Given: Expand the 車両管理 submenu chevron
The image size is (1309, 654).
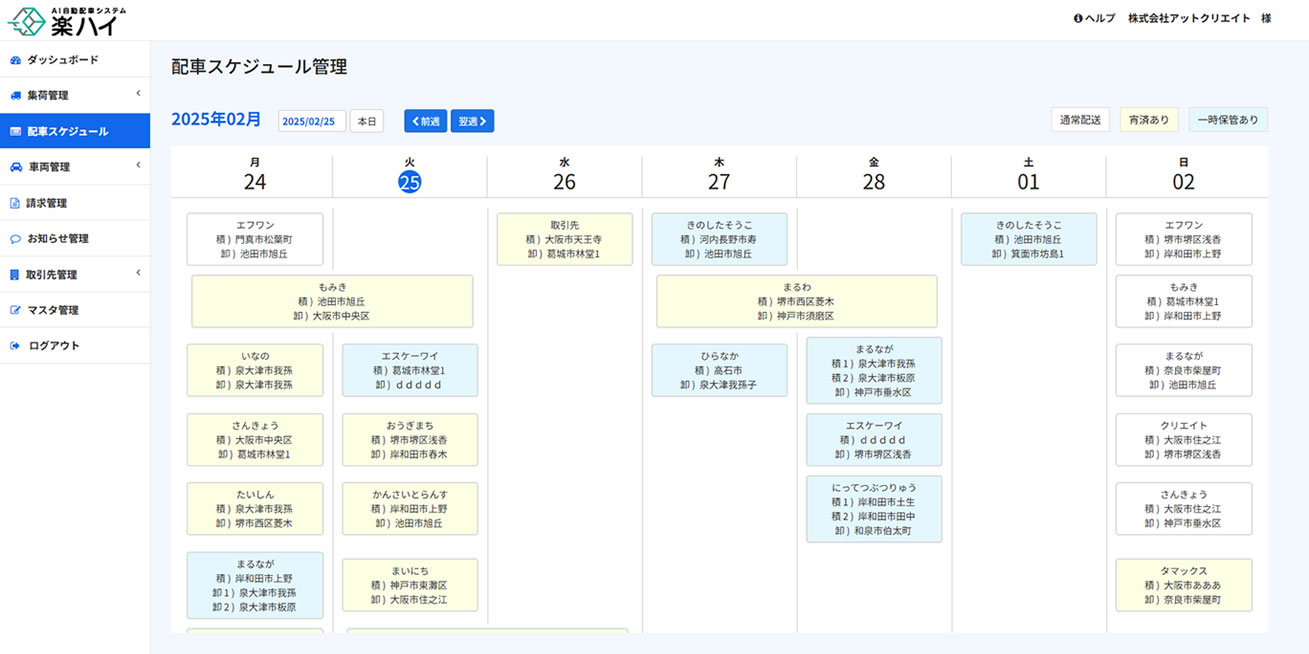Looking at the screenshot, I should (x=138, y=166).
